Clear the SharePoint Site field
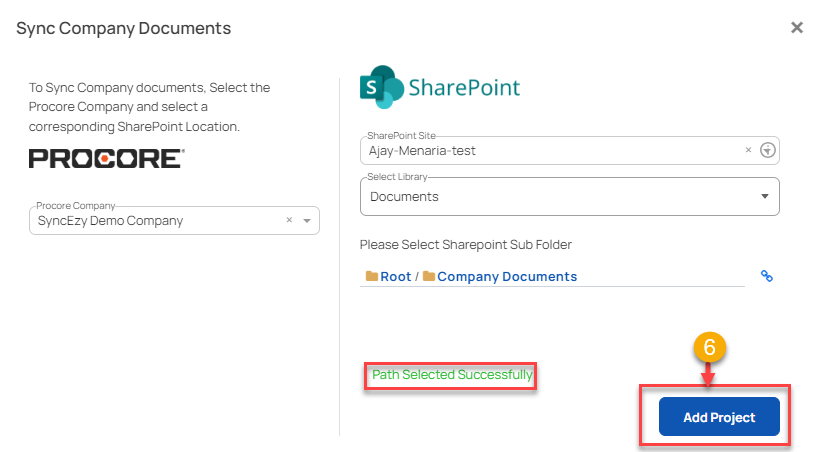Image resolution: width=820 pixels, height=452 pixels. click(748, 150)
